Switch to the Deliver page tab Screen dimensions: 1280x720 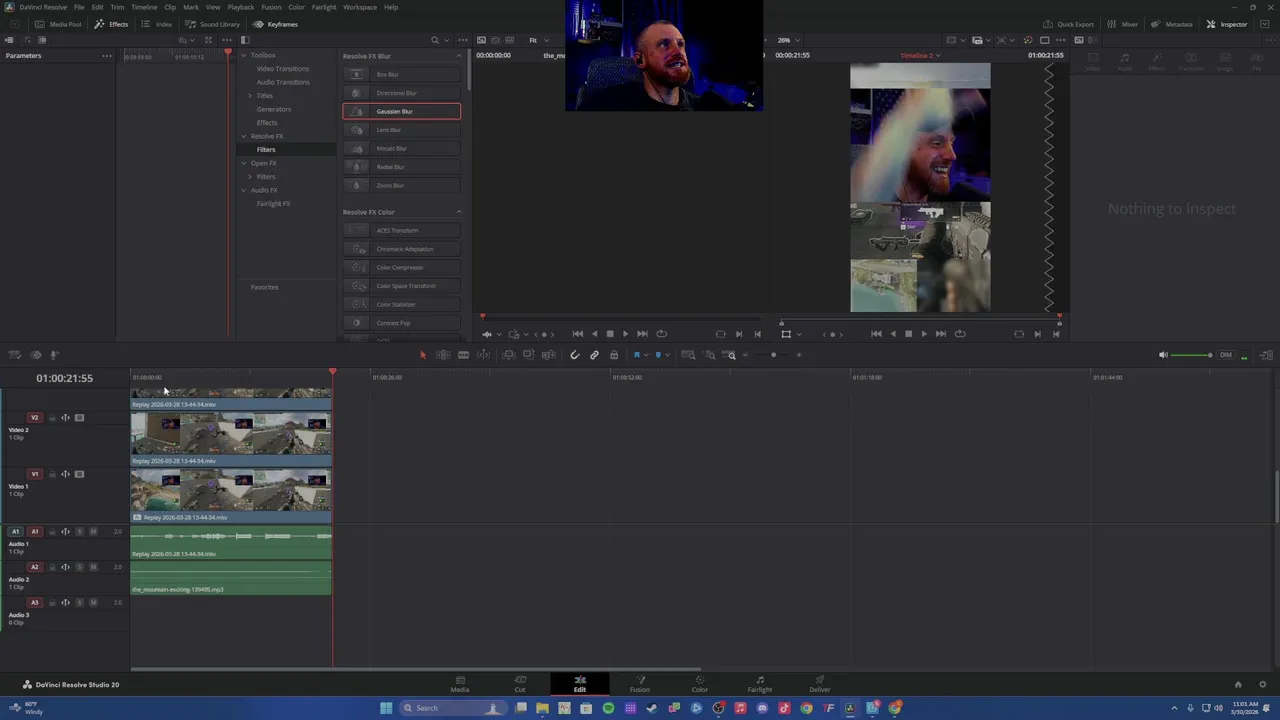point(819,684)
